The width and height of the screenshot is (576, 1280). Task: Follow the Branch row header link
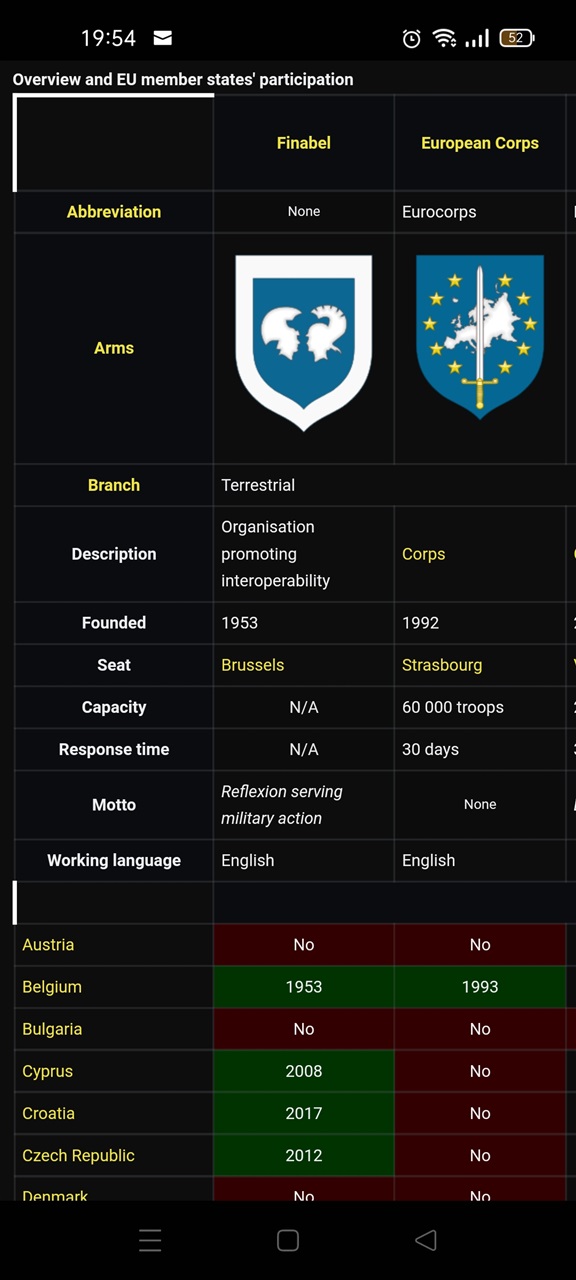114,485
